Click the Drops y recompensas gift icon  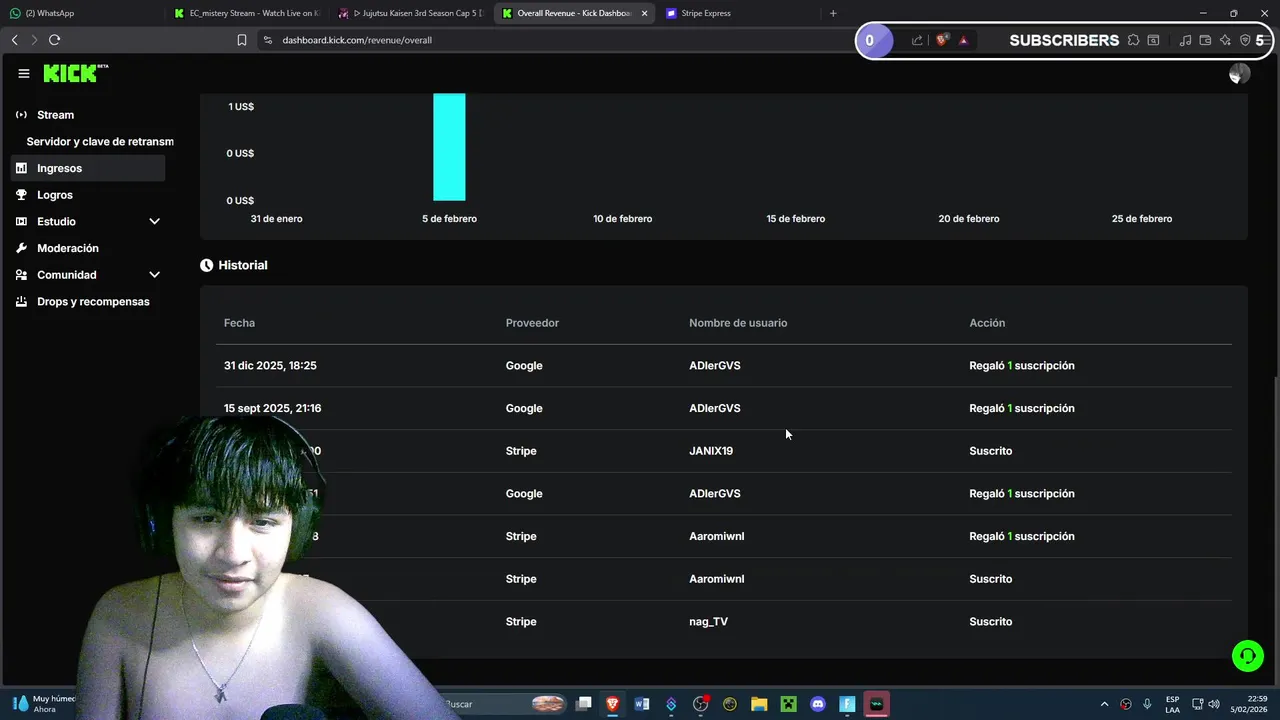21,301
